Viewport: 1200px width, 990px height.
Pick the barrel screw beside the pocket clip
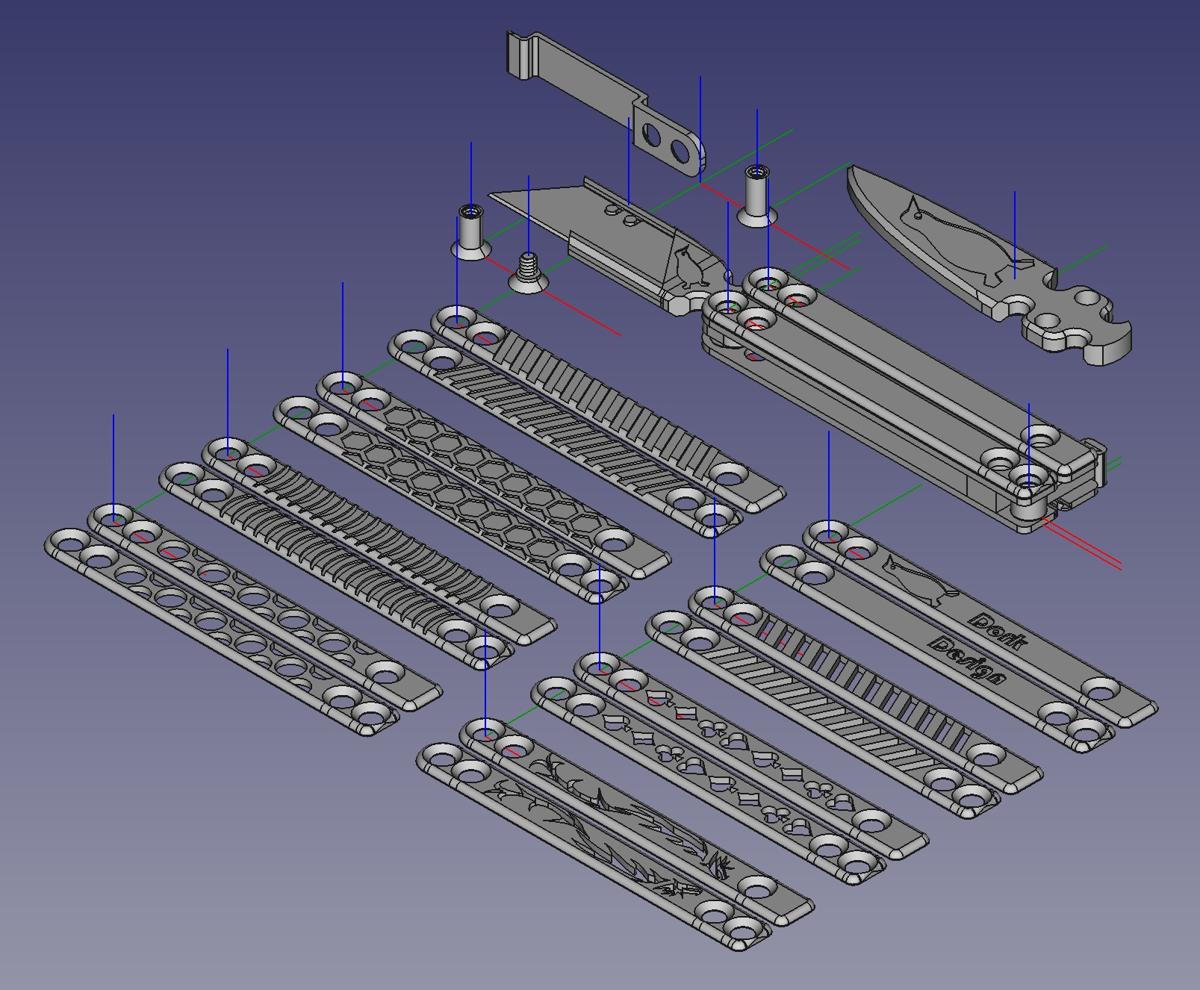[x=757, y=194]
